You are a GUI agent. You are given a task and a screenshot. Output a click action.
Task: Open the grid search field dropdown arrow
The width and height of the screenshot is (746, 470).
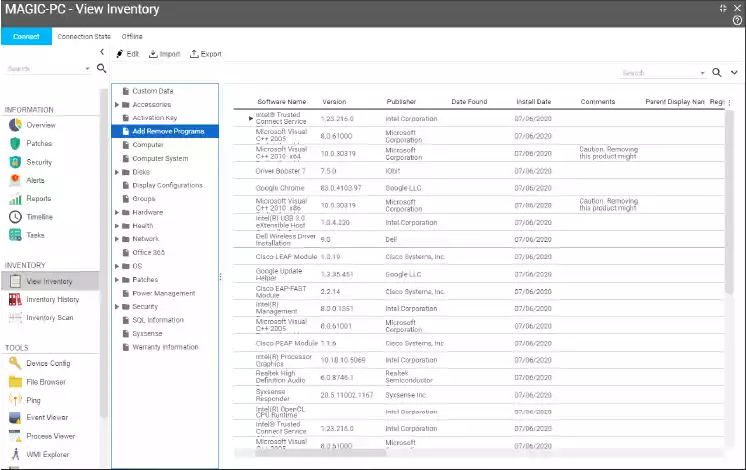coord(702,73)
